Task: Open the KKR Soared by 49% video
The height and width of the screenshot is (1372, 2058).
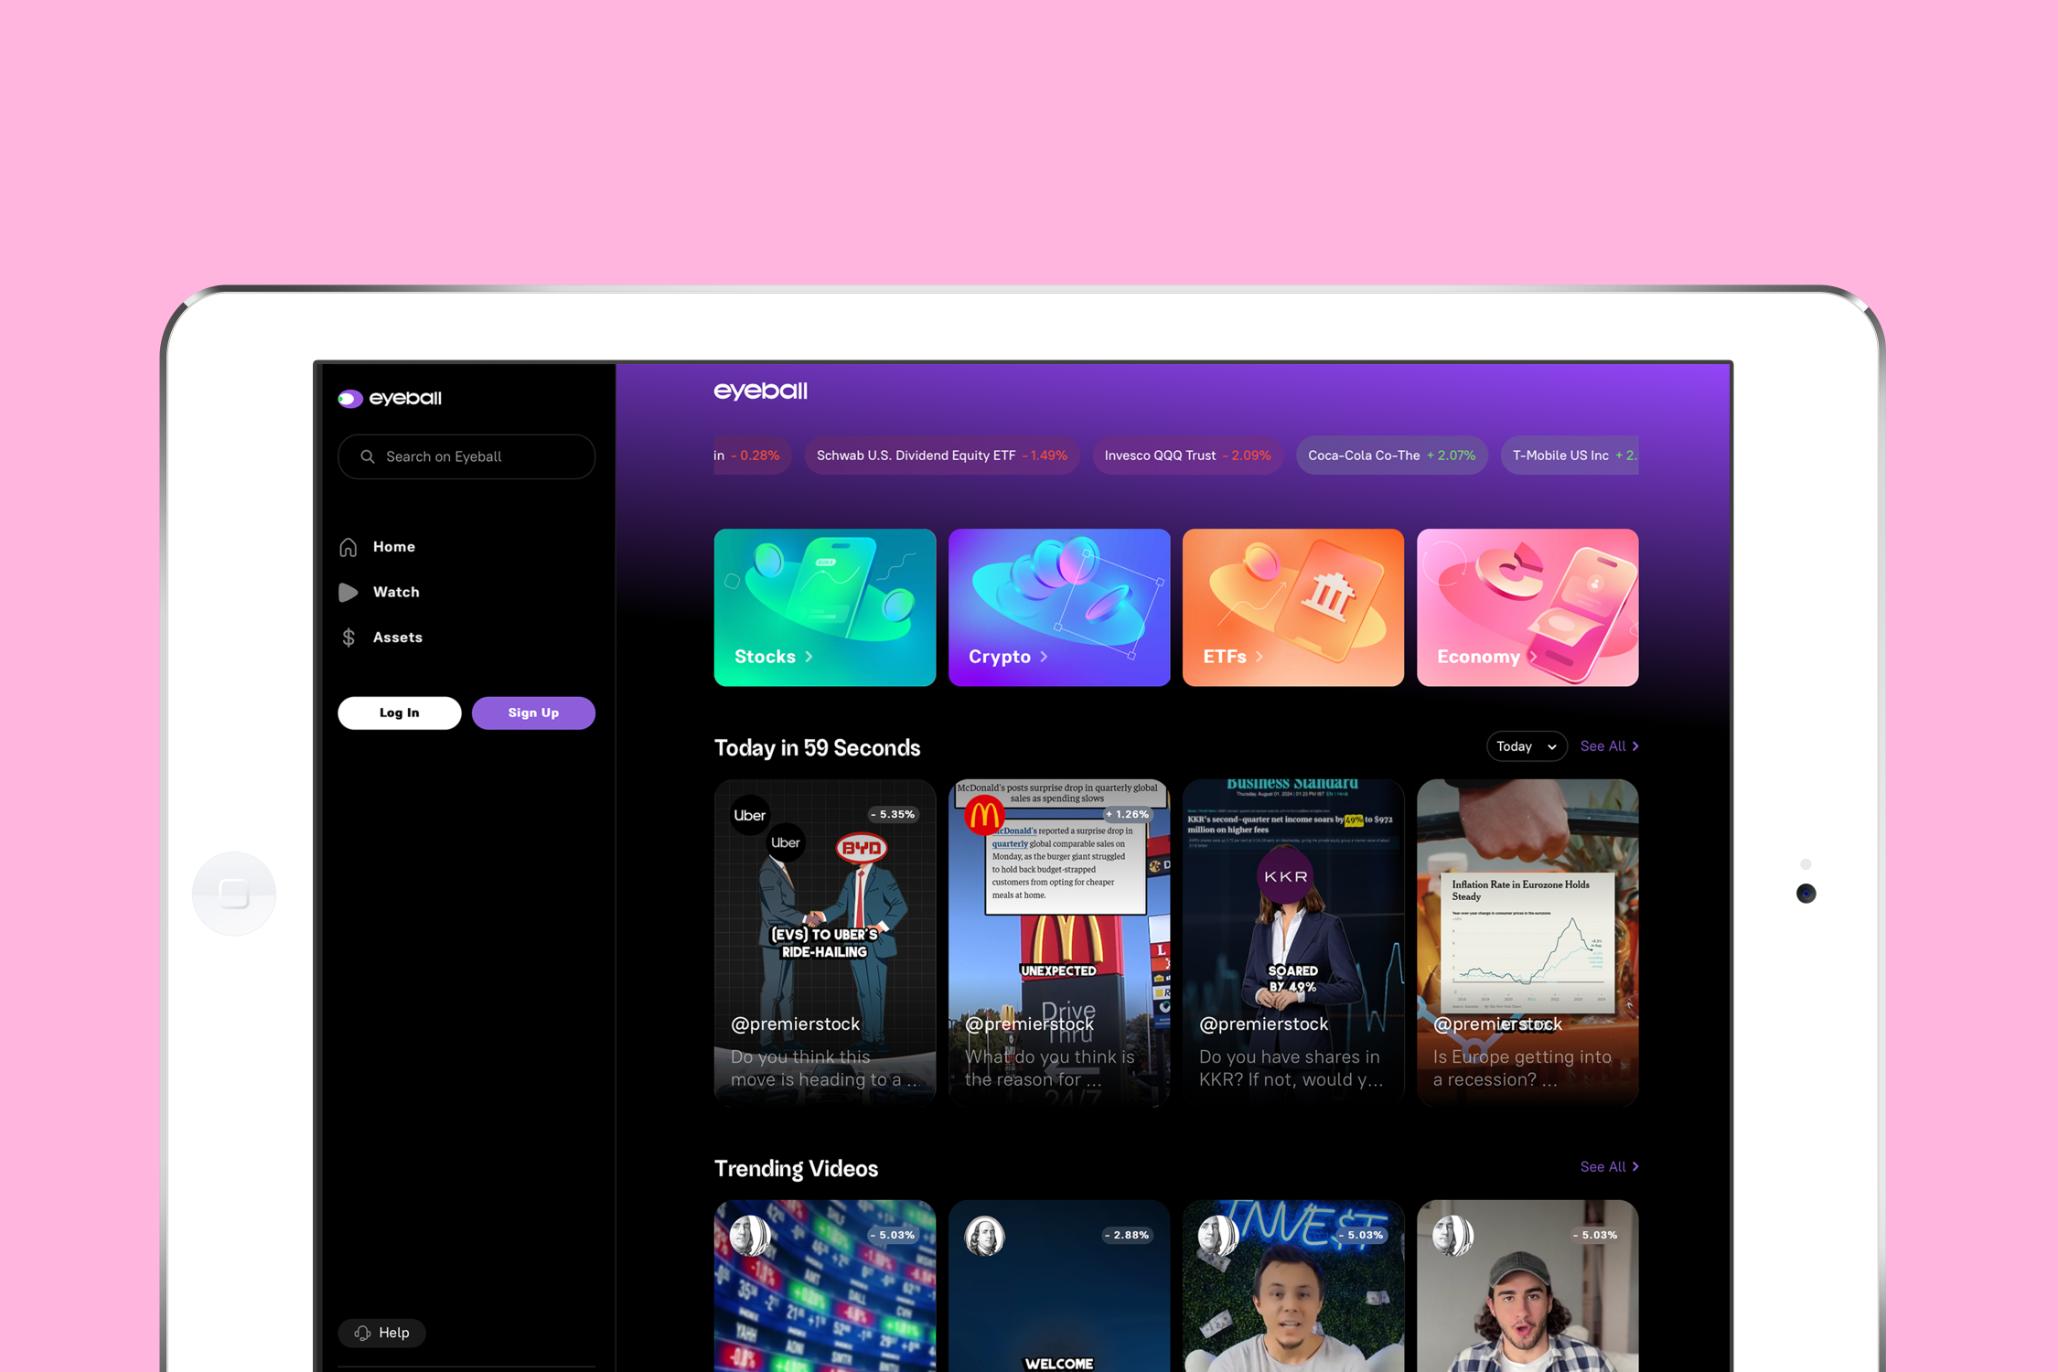Action: (x=1293, y=942)
